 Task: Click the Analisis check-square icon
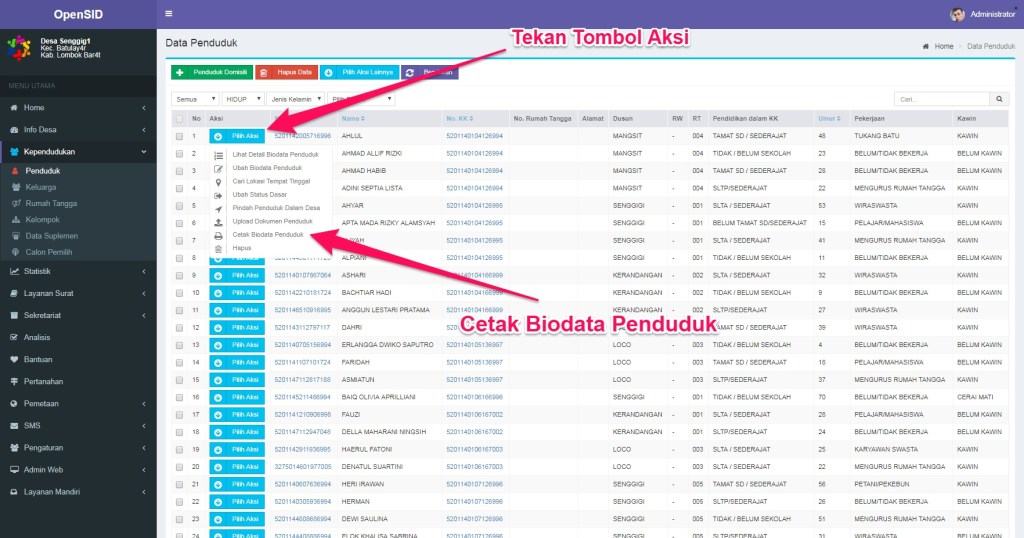point(14,338)
